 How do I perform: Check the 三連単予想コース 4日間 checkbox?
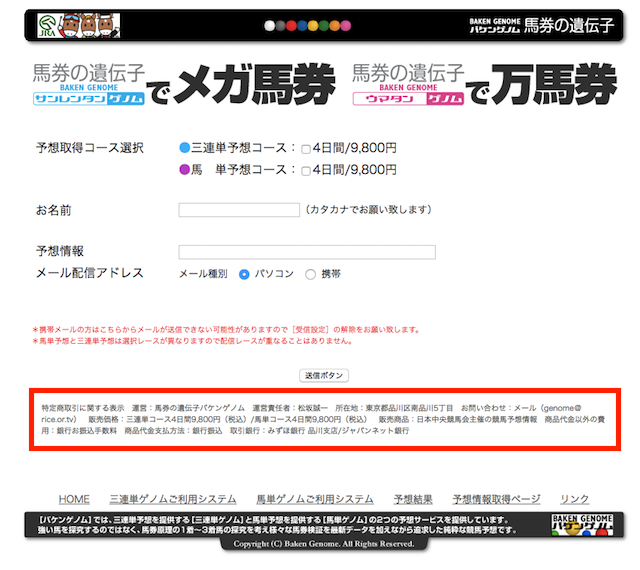coord(306,149)
